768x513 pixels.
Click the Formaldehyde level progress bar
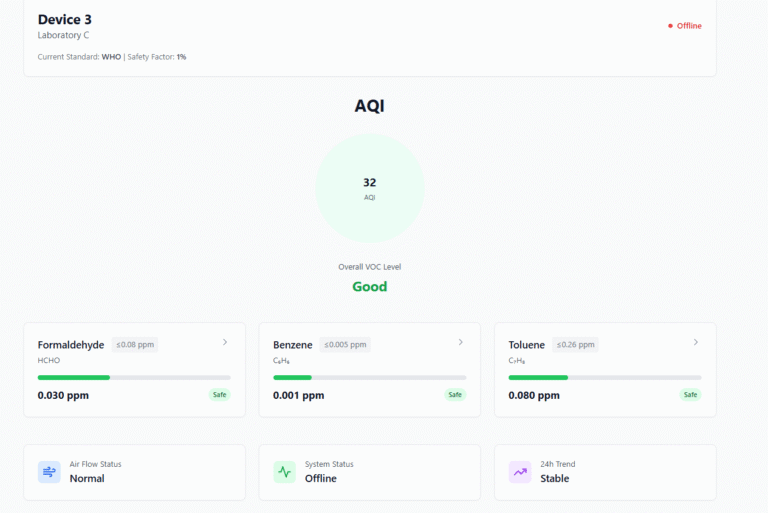click(x=134, y=377)
